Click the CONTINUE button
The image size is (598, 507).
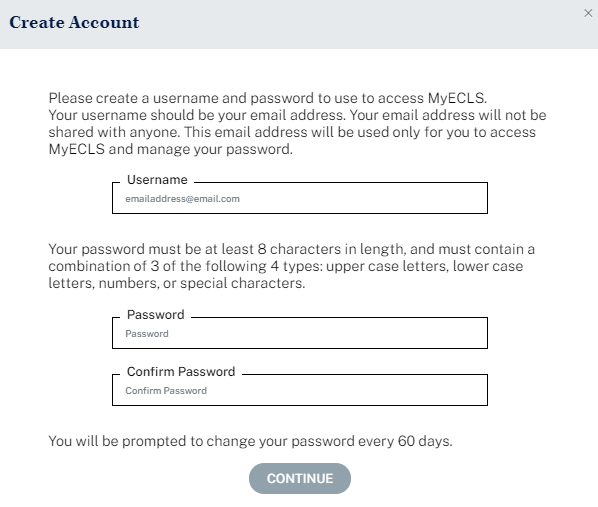pos(300,478)
